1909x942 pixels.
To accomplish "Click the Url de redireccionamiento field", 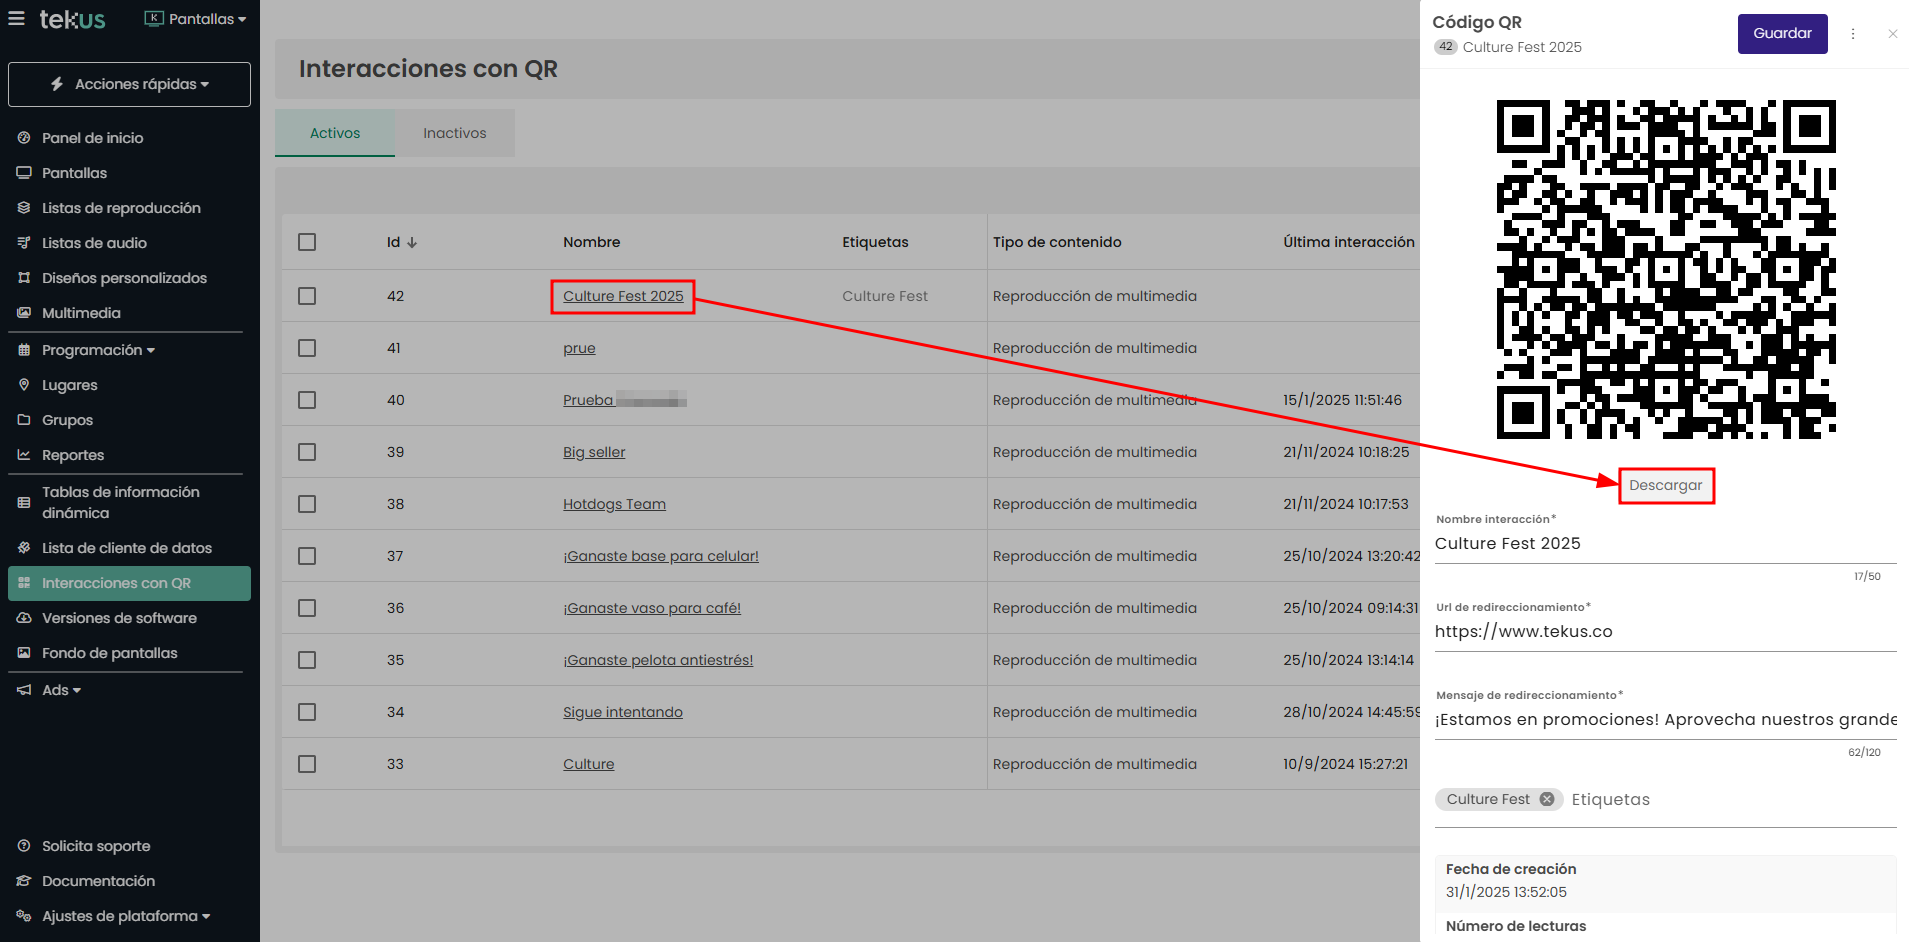I will tap(1664, 632).
